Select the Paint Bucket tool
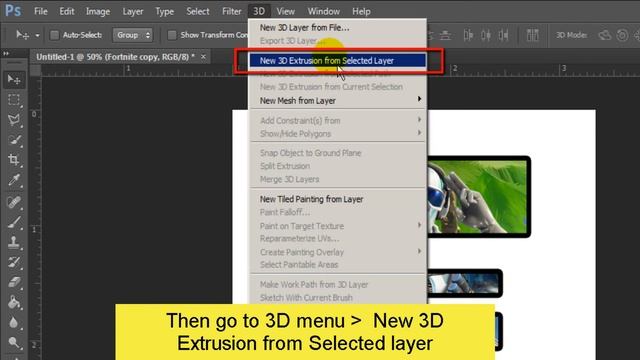This screenshot has height=360, width=640. point(14,302)
